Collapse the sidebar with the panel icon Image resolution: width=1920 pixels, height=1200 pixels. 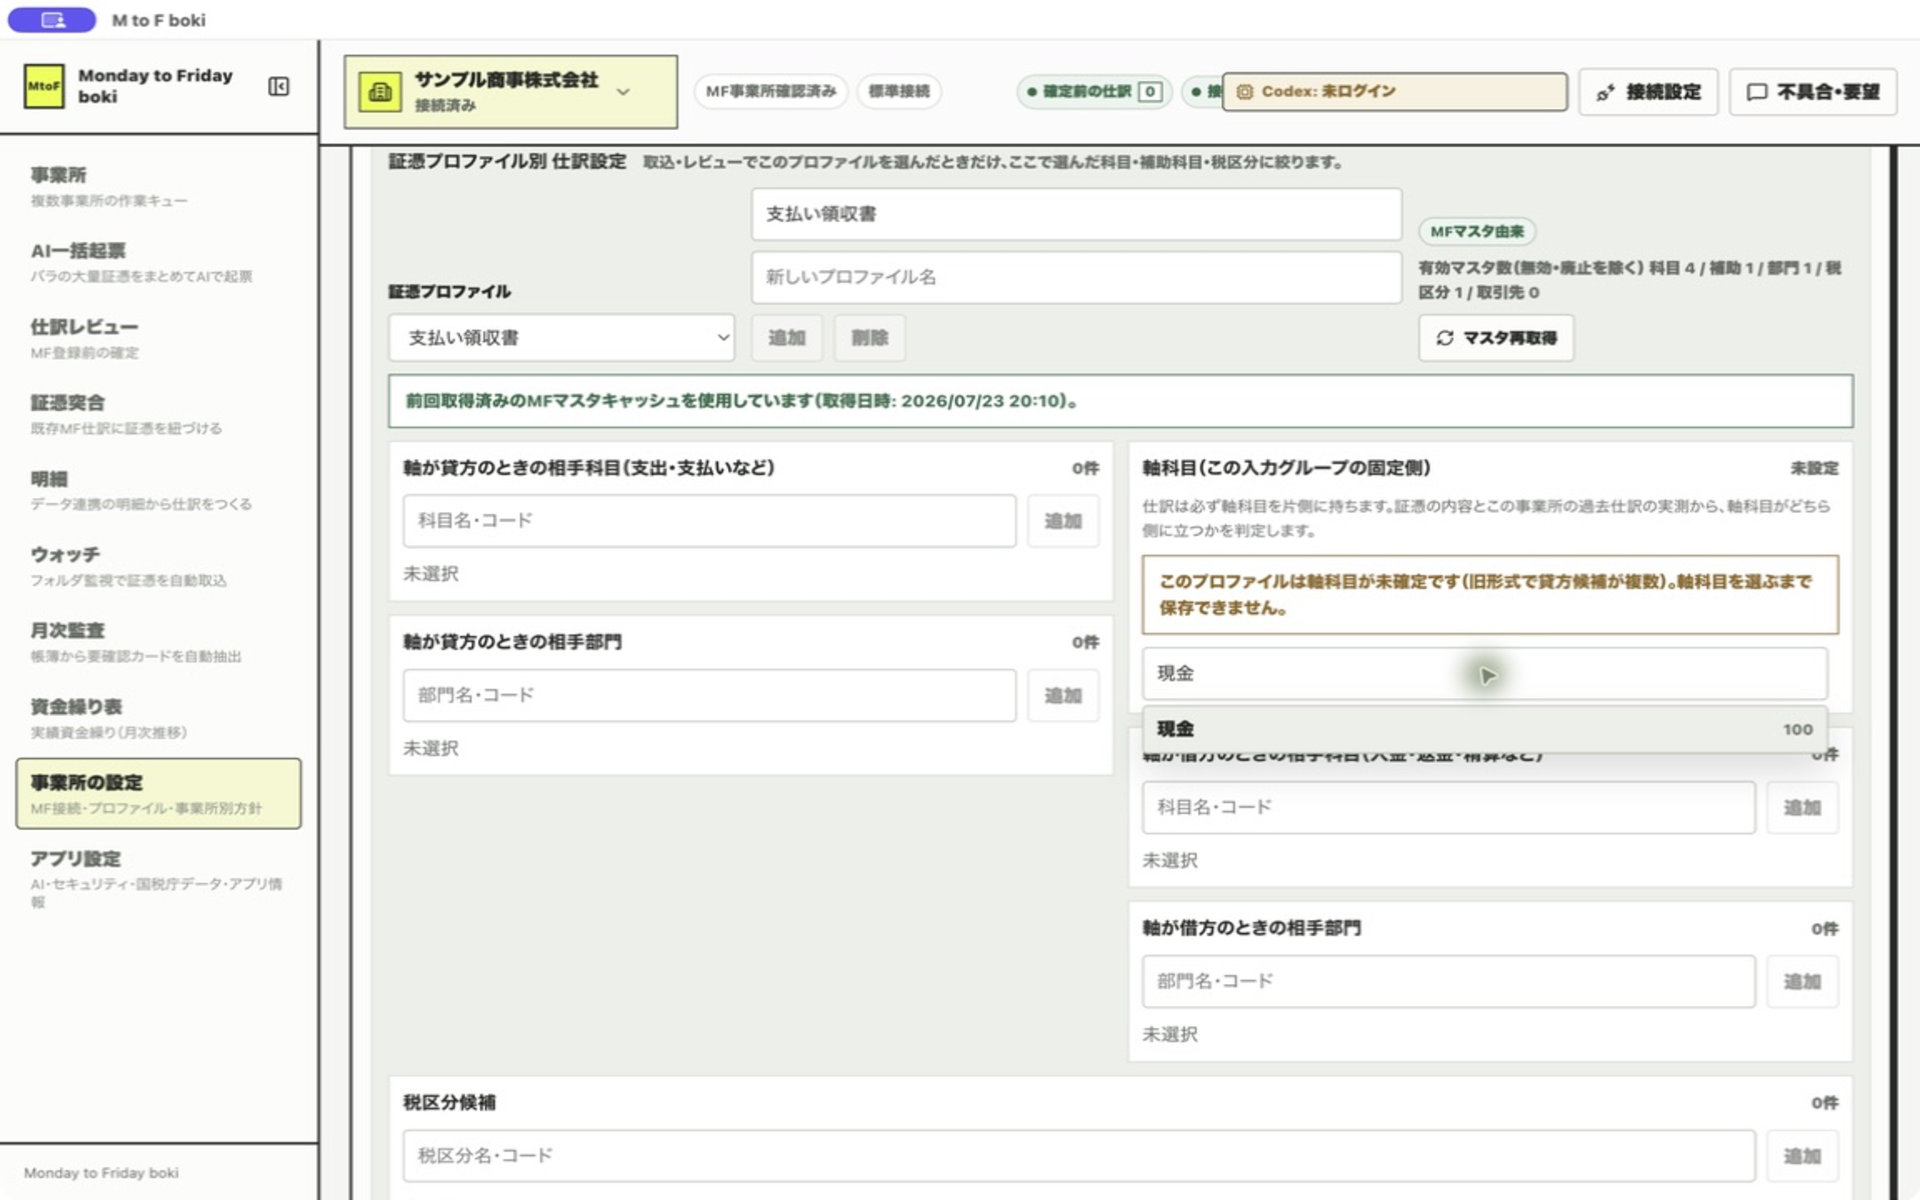tap(279, 87)
